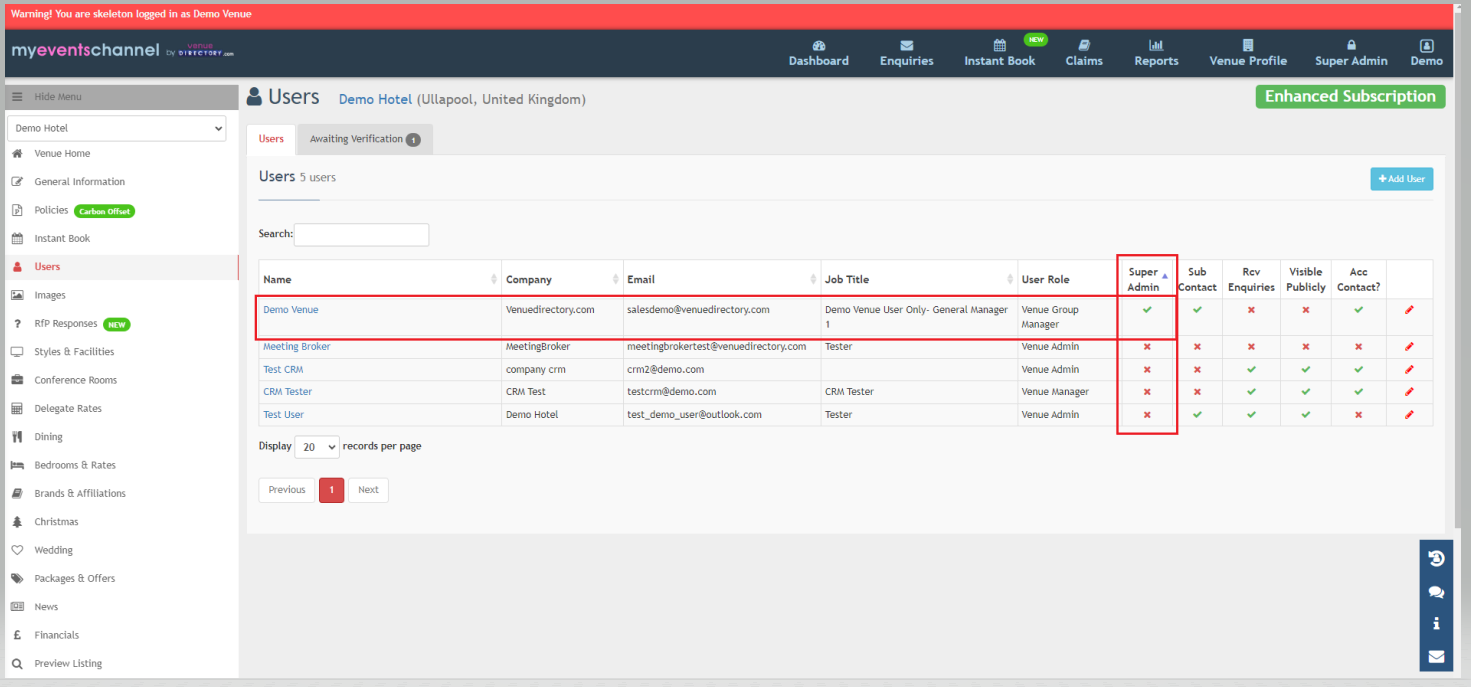Open the Test CRM user link
The height and width of the screenshot is (687, 1471).
[283, 370]
